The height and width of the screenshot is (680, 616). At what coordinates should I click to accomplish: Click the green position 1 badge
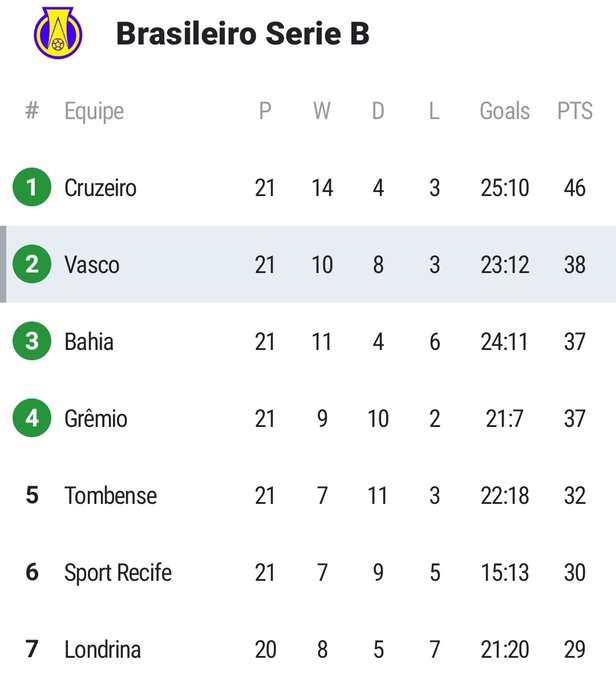(x=32, y=187)
